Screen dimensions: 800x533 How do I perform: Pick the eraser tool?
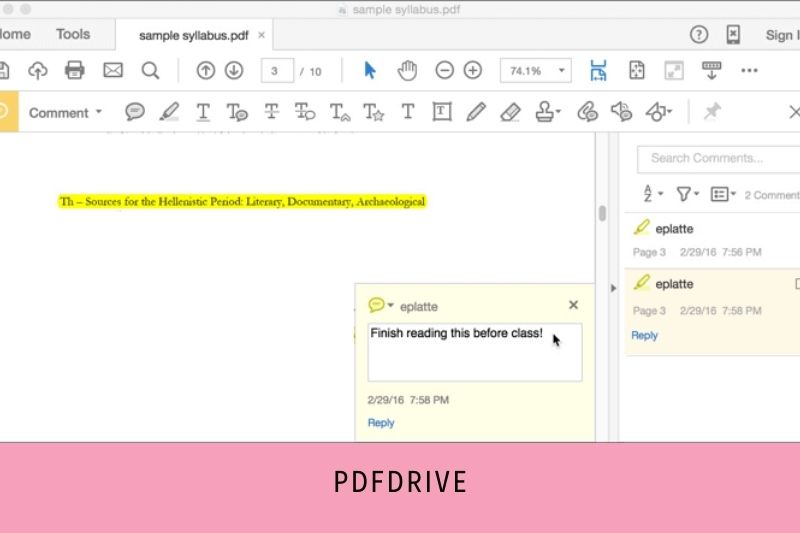[x=510, y=112]
